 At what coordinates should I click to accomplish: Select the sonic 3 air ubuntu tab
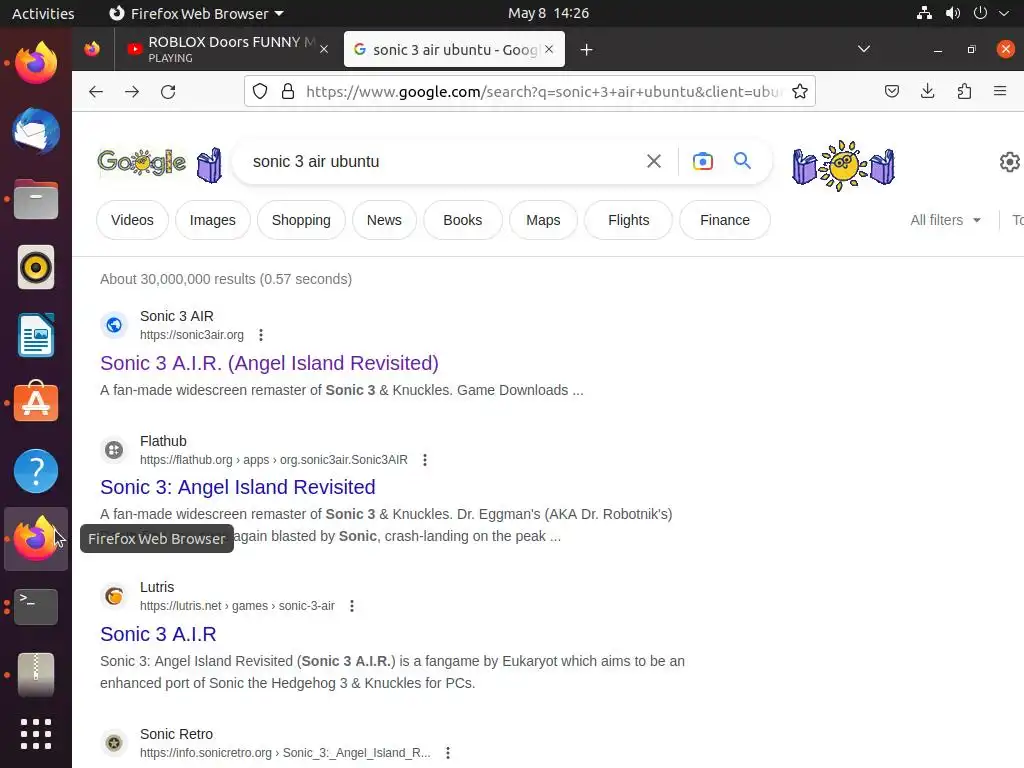point(454,49)
